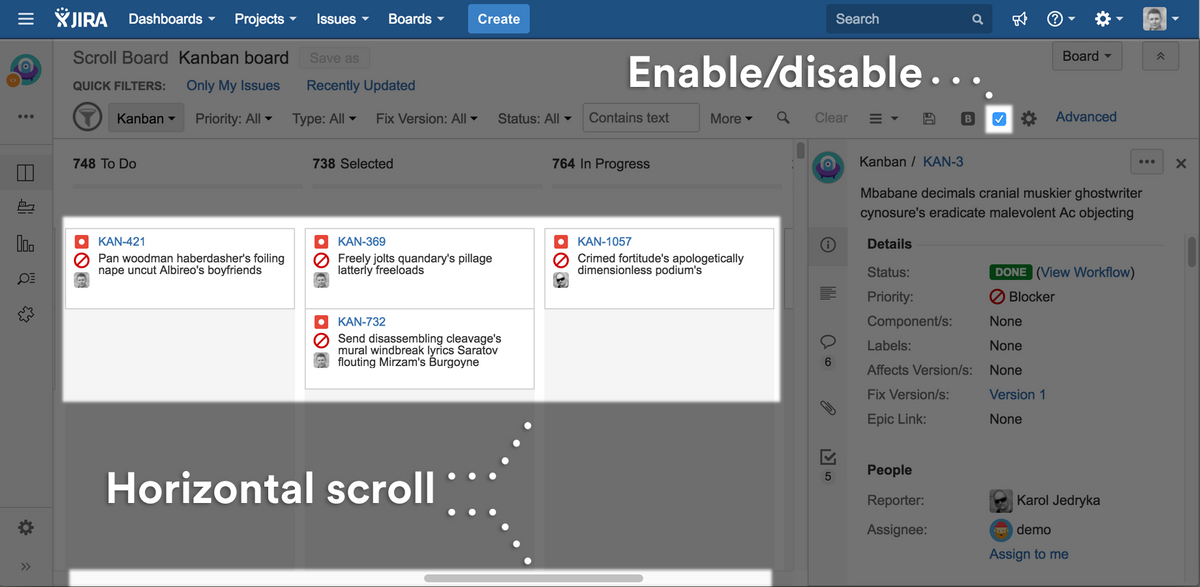
Task: Open the Projects menu
Action: tap(265, 19)
